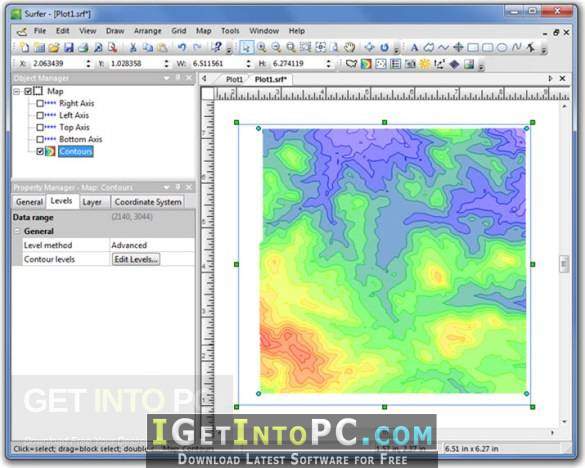Expand the standard toolbar options arrow
The width and height of the screenshot is (585, 468).
pos(229,50)
